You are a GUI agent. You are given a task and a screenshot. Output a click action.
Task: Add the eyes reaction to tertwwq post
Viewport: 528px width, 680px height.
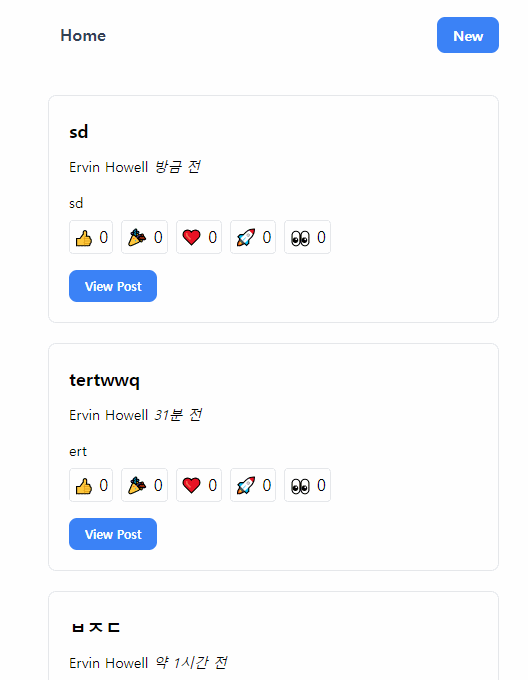coord(307,485)
